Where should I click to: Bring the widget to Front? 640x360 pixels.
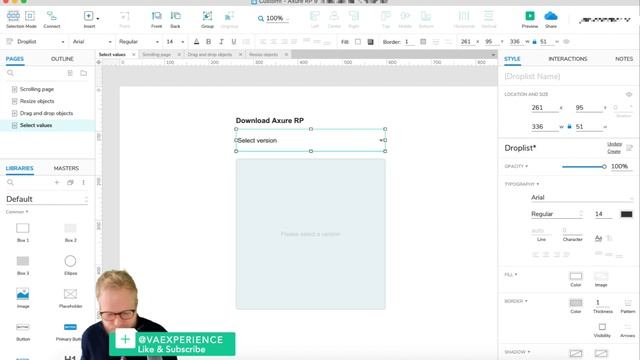156,19
